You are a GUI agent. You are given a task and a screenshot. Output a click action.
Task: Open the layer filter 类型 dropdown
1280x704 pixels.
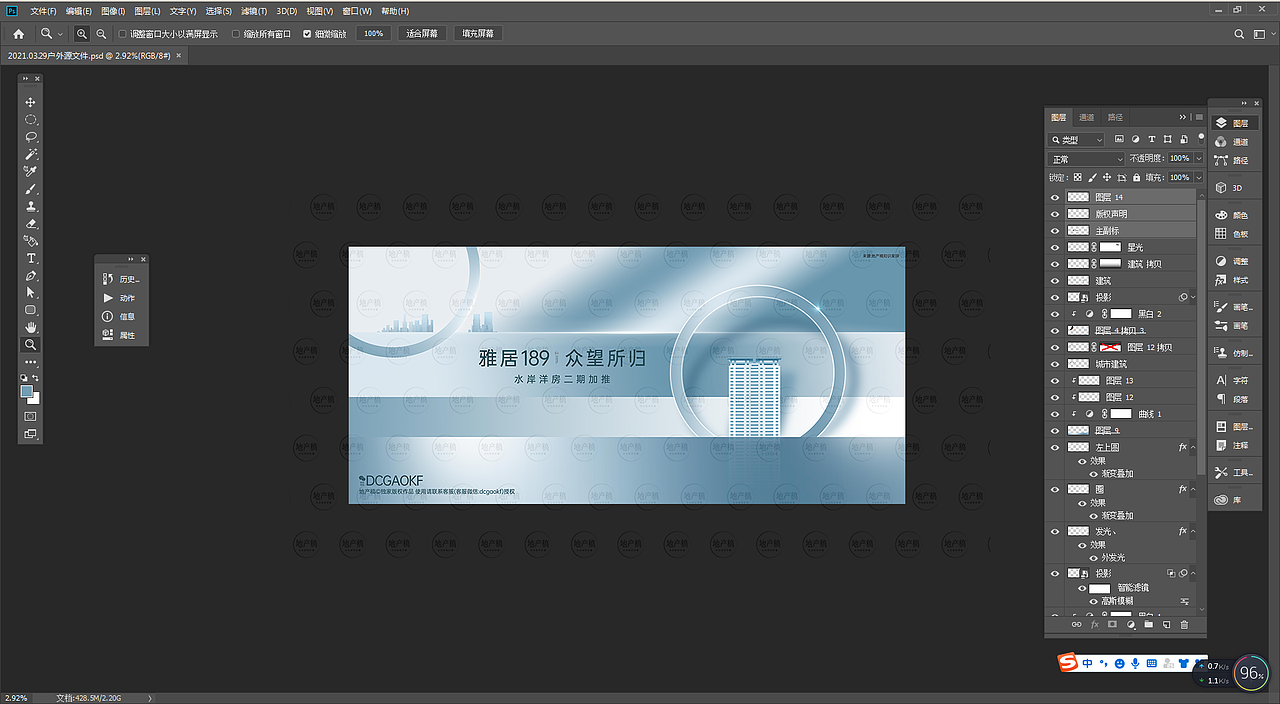pos(1076,140)
